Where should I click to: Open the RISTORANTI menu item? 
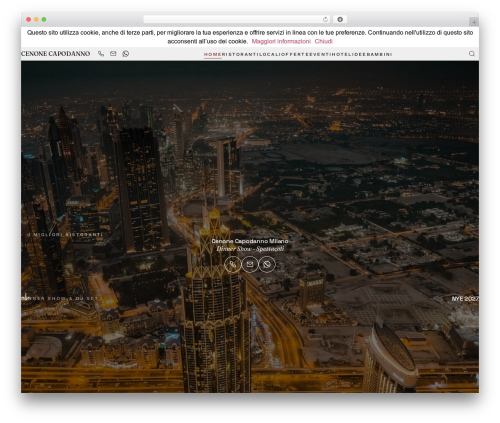pos(240,54)
